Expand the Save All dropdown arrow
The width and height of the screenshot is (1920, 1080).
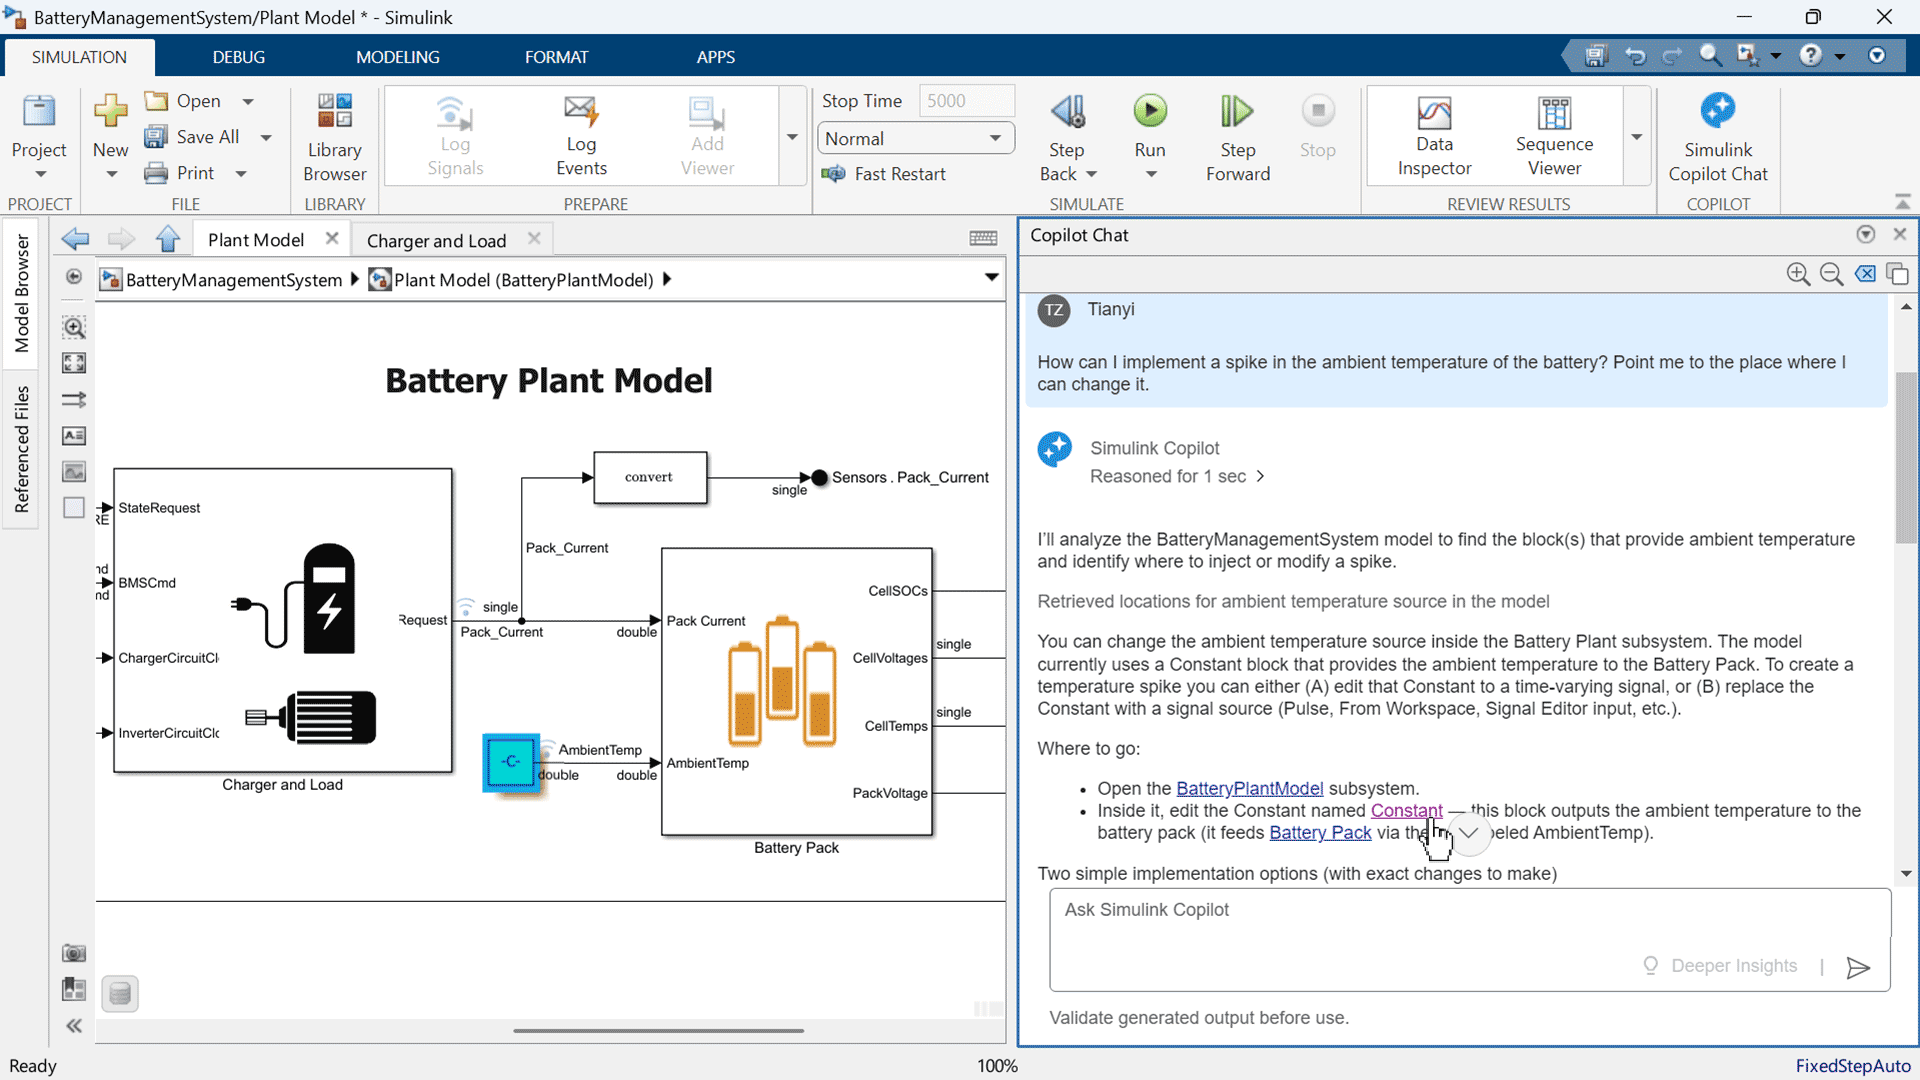pyautogui.click(x=266, y=138)
